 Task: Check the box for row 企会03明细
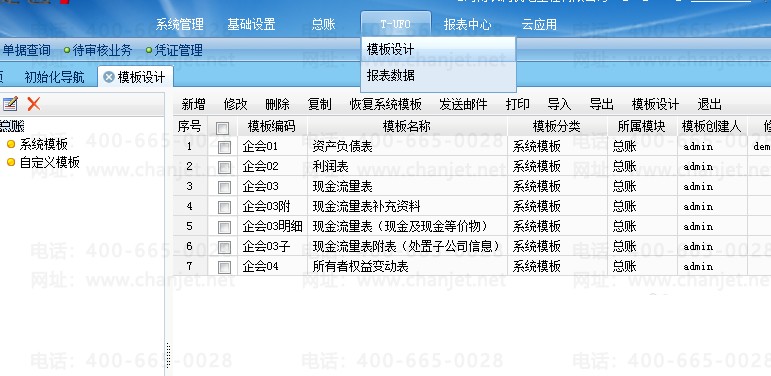click(224, 227)
